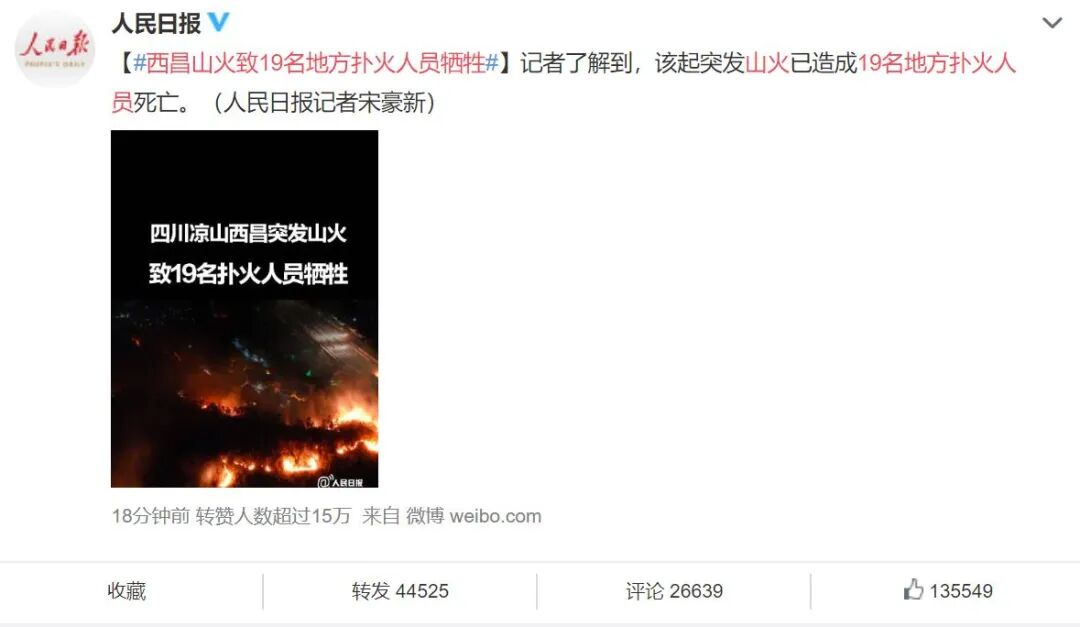Click the 19名地方扑火人 highlighted link
This screenshot has height=627, width=1080.
point(937,63)
